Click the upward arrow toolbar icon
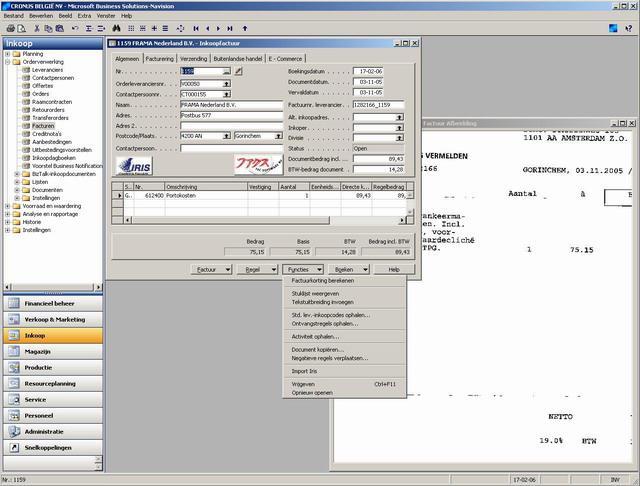 point(245,28)
